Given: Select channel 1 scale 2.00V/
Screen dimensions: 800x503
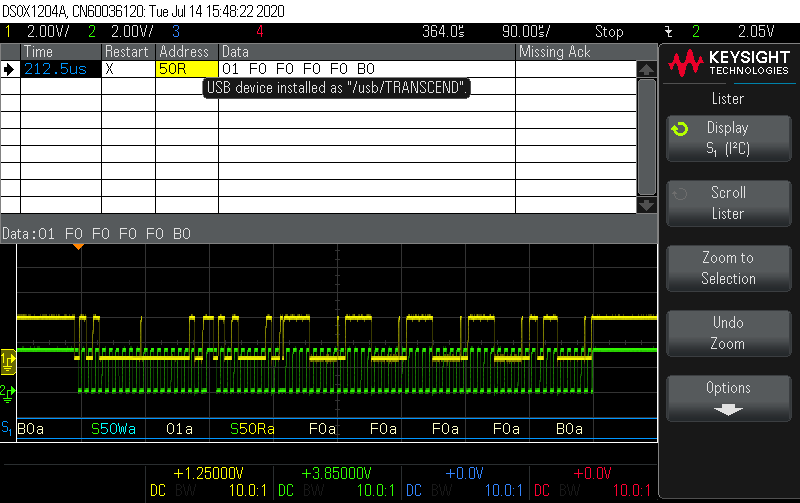Looking at the screenshot, I should (48, 32).
